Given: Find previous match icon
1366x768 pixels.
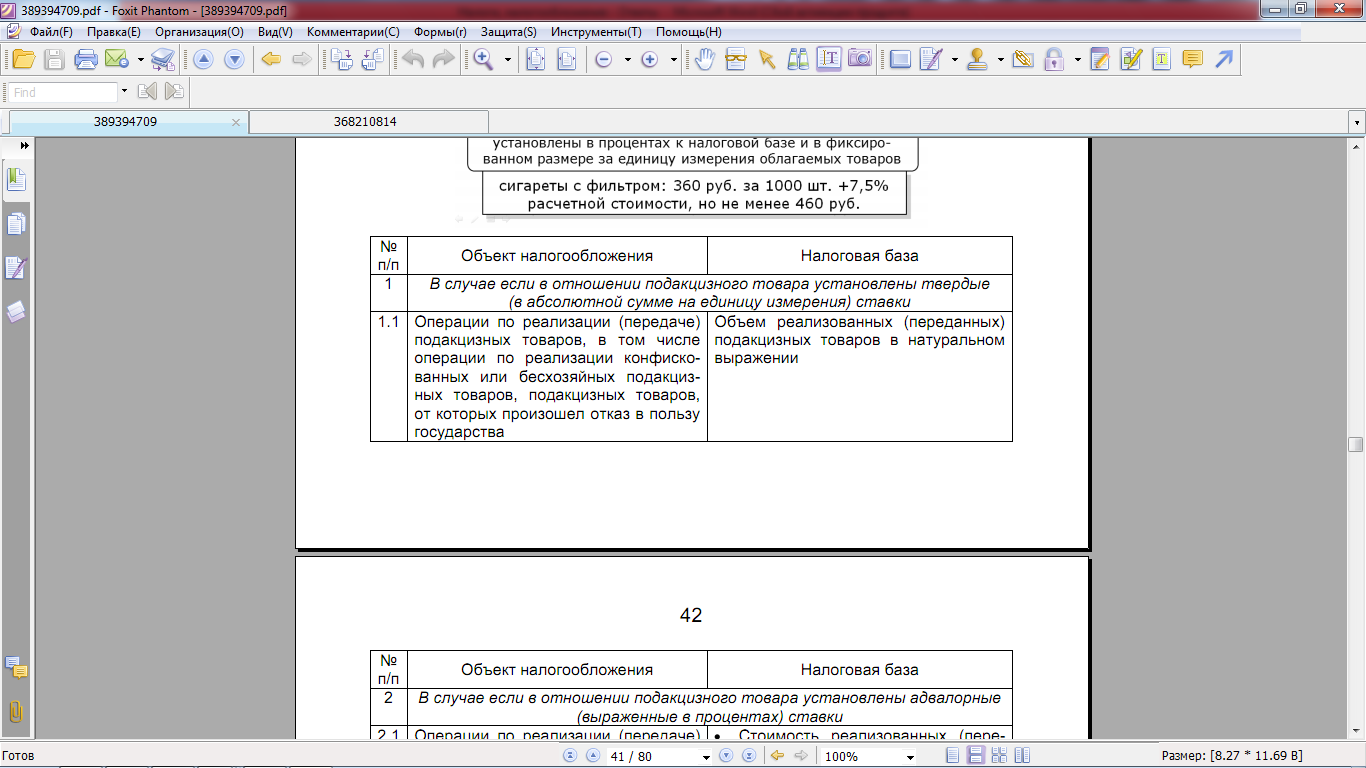Looking at the screenshot, I should click(148, 92).
